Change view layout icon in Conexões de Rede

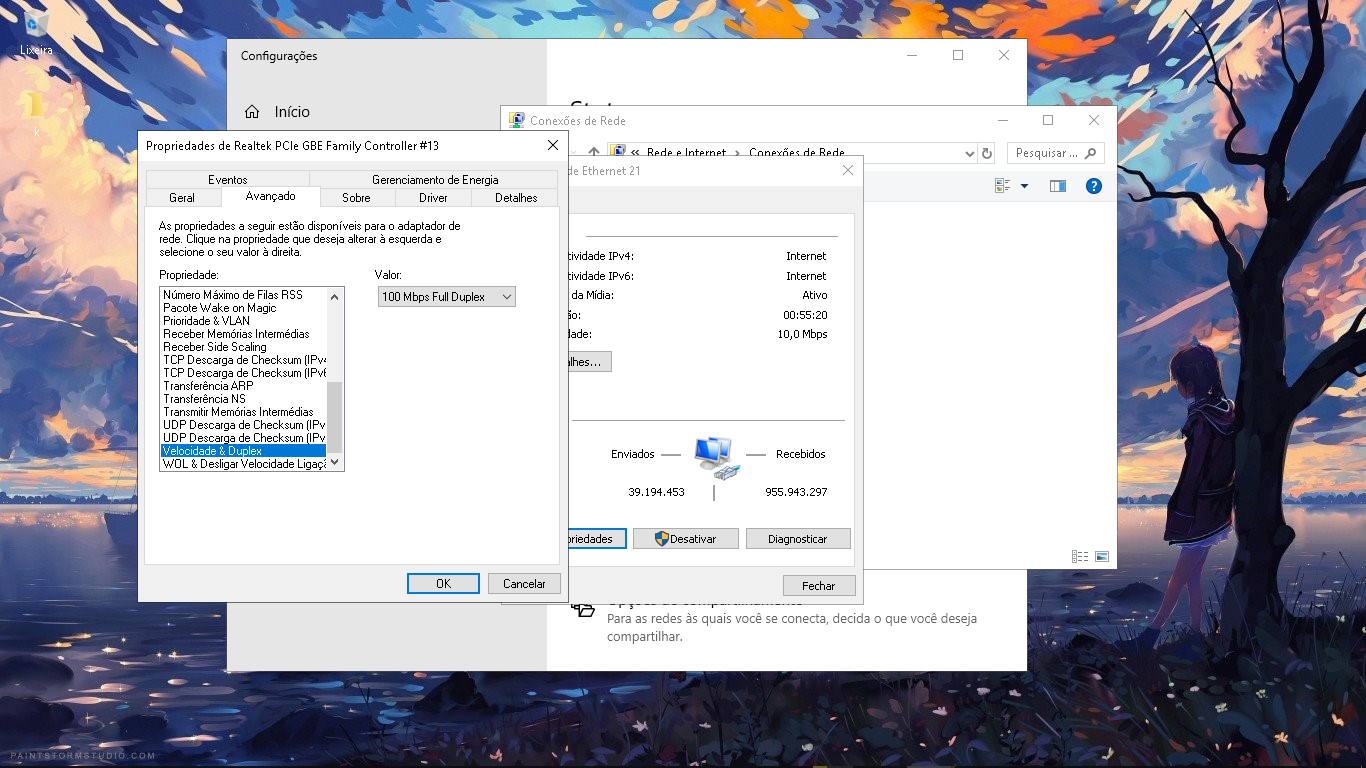(x=1003, y=186)
